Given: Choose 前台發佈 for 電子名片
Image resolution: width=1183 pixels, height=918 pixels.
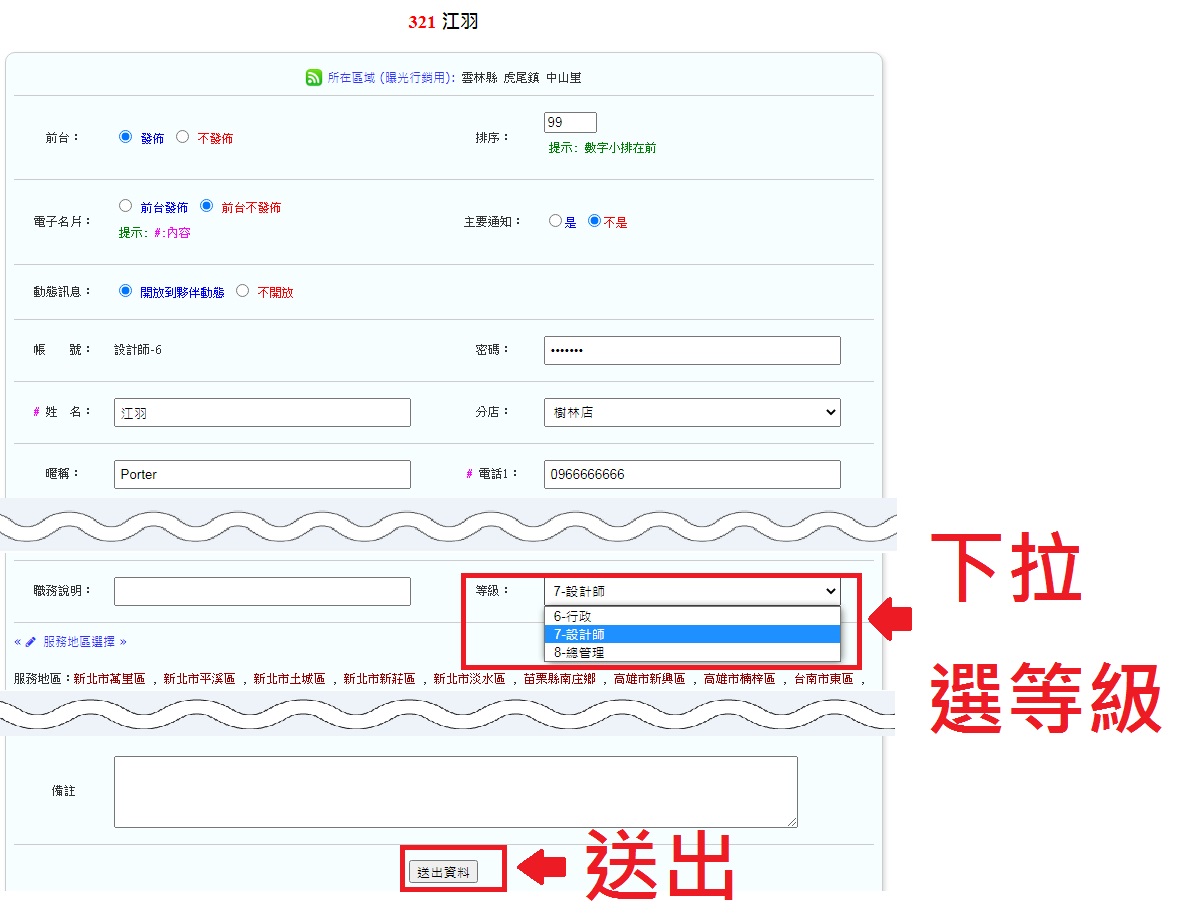Looking at the screenshot, I should click(125, 206).
